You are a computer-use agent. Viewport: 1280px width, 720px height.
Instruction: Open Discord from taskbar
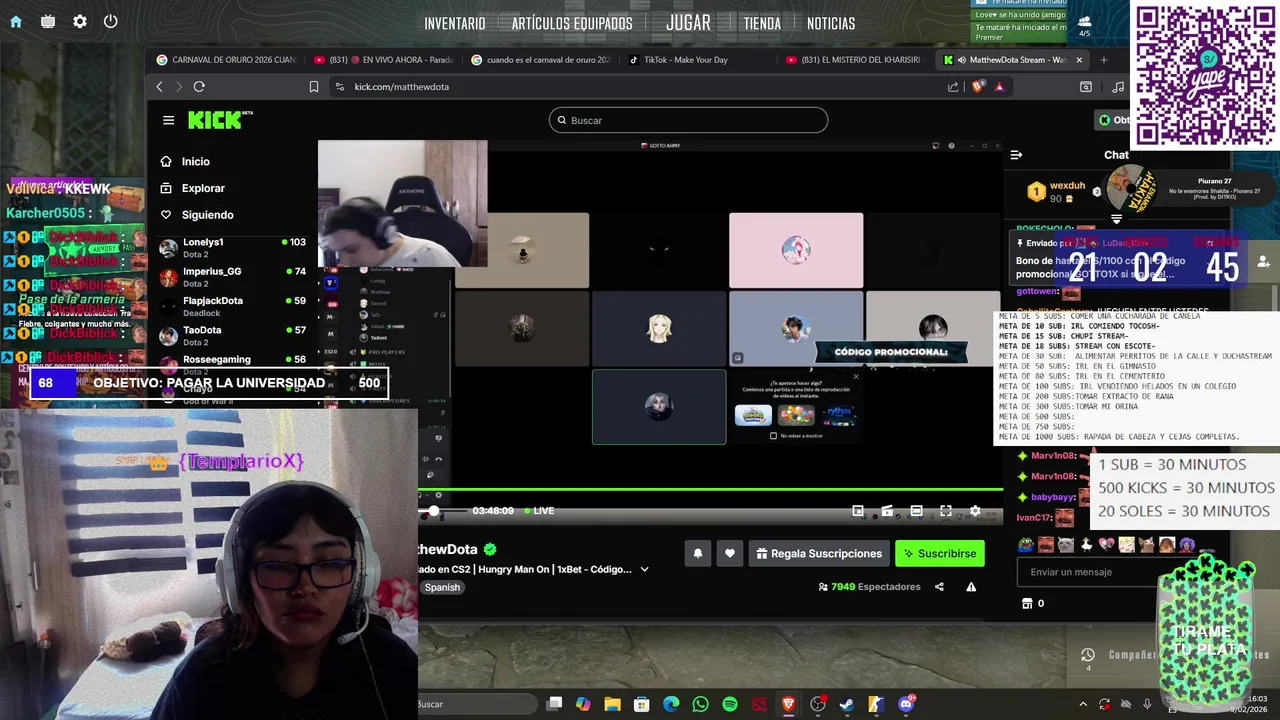[x=906, y=704]
